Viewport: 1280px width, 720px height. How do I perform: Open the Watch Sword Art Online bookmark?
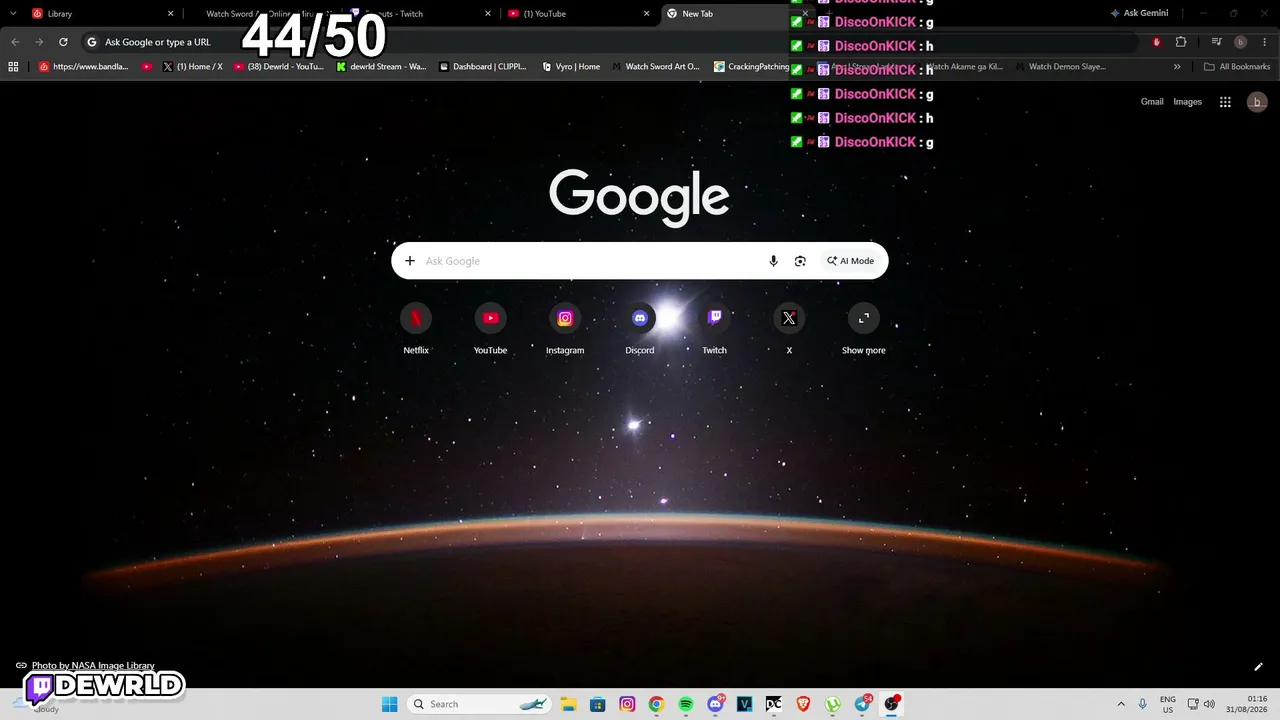[x=655, y=67]
